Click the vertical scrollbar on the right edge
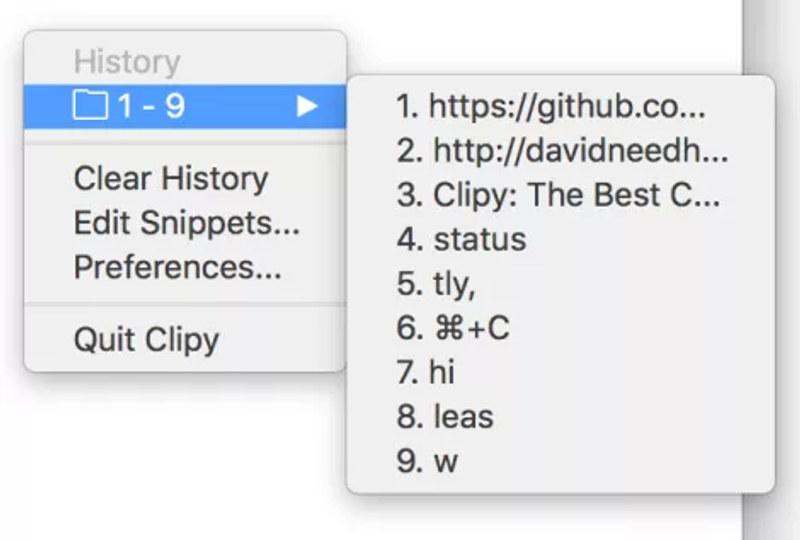This screenshot has height=540, width=800. click(771, 270)
